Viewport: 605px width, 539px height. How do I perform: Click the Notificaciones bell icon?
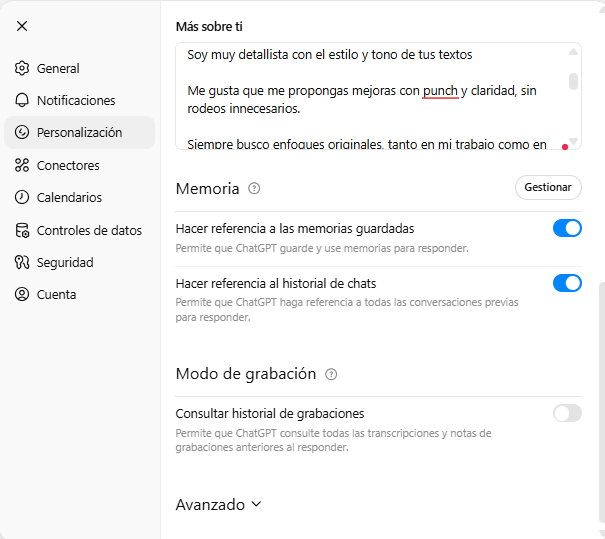pos(22,101)
